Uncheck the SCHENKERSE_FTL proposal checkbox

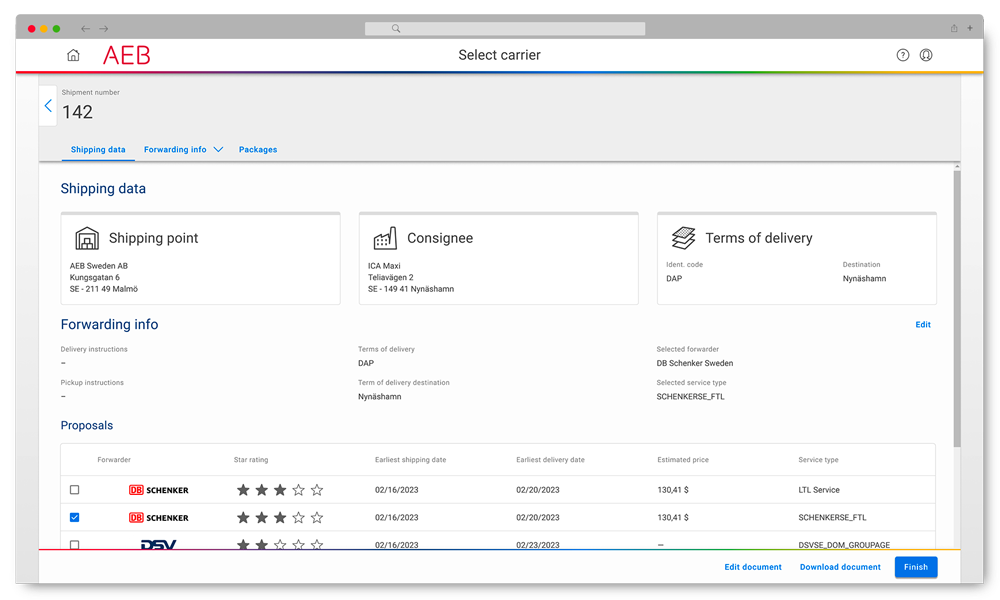pos(75,517)
